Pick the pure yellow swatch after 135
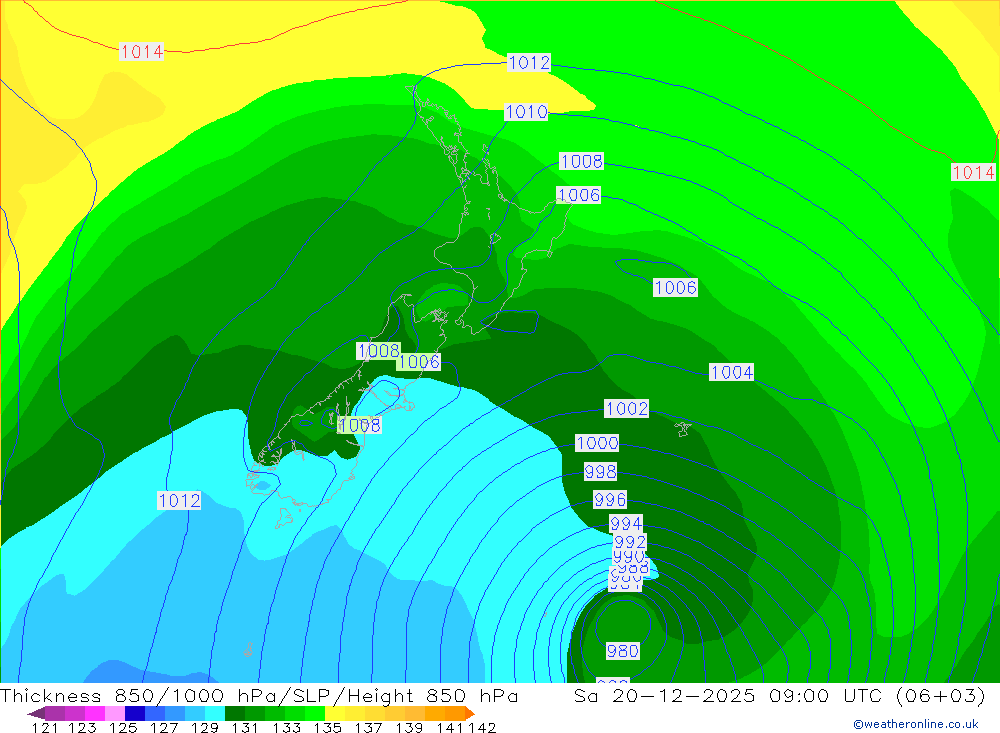1000x733 pixels. 335,713
